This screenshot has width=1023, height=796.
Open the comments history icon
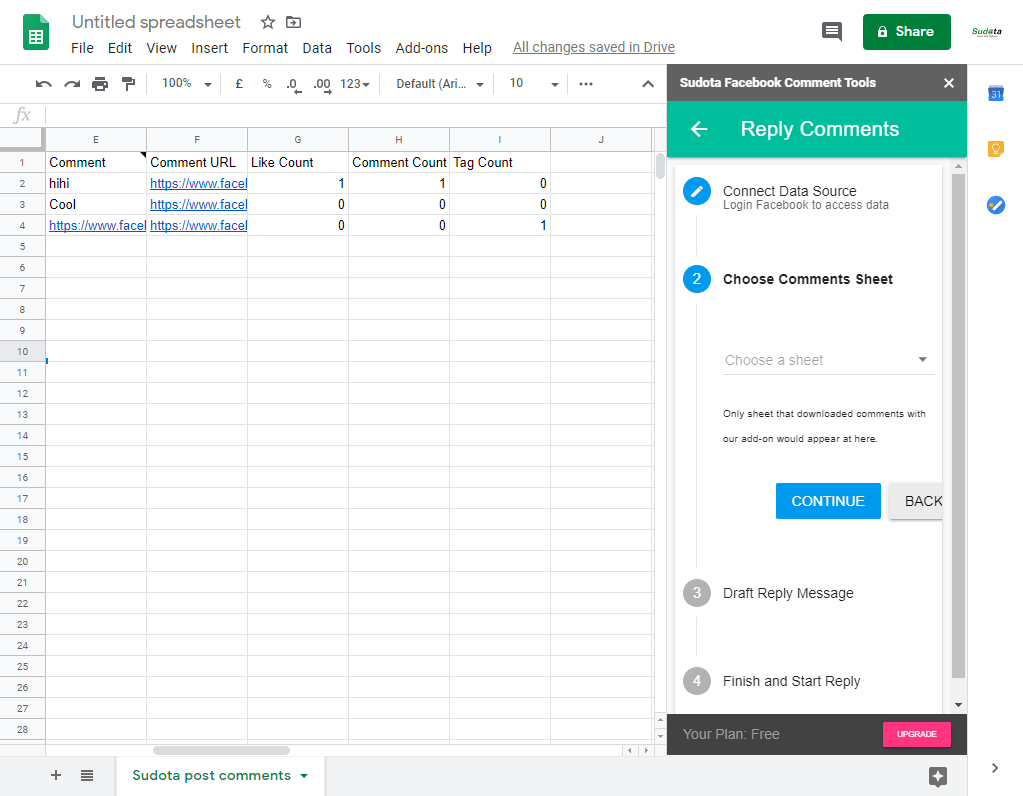coord(832,31)
